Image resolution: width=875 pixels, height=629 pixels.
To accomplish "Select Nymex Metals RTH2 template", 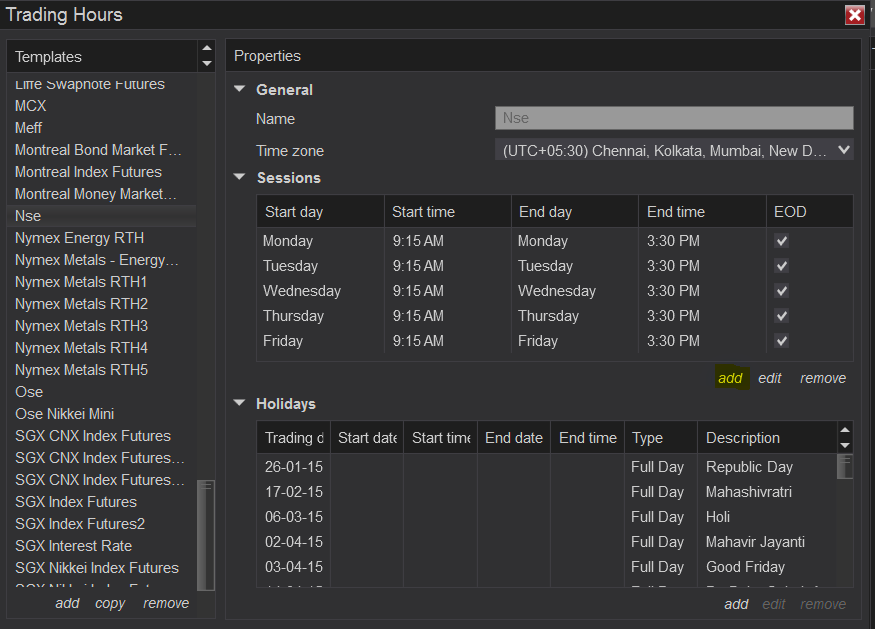I will pos(102,304).
